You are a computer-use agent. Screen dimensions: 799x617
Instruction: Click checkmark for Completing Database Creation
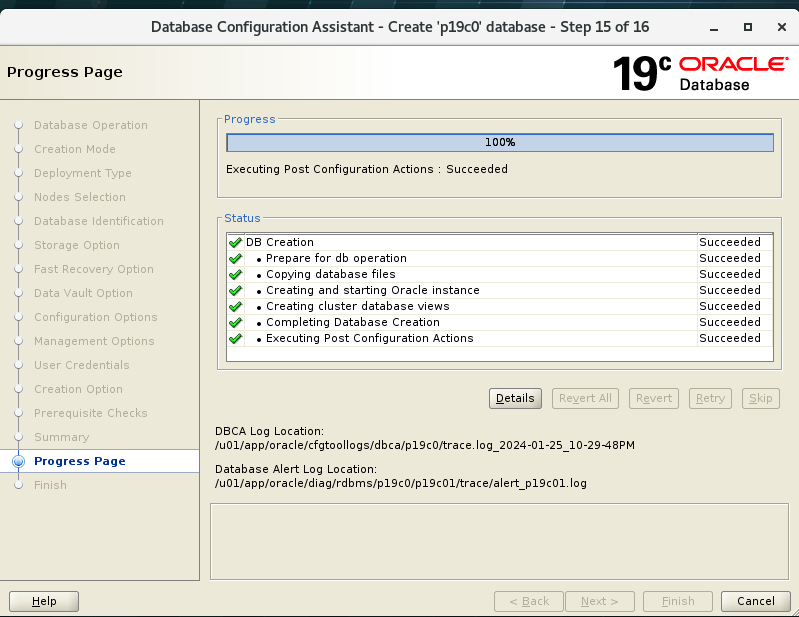(x=235, y=323)
